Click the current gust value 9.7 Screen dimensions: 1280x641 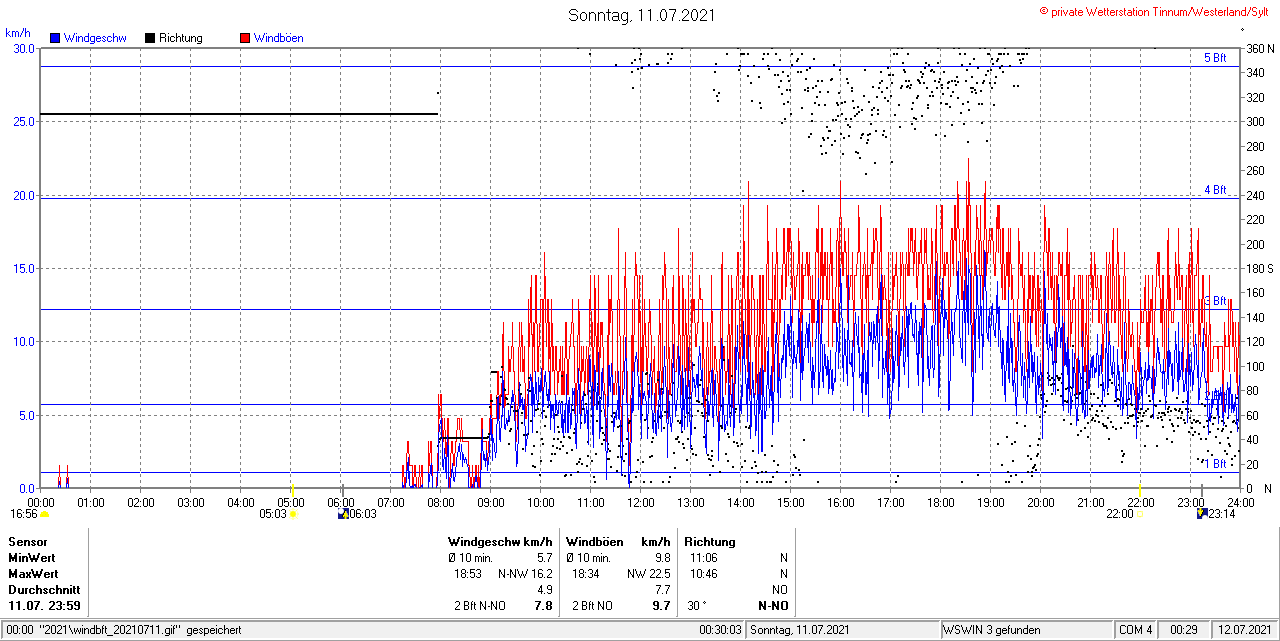click(661, 606)
